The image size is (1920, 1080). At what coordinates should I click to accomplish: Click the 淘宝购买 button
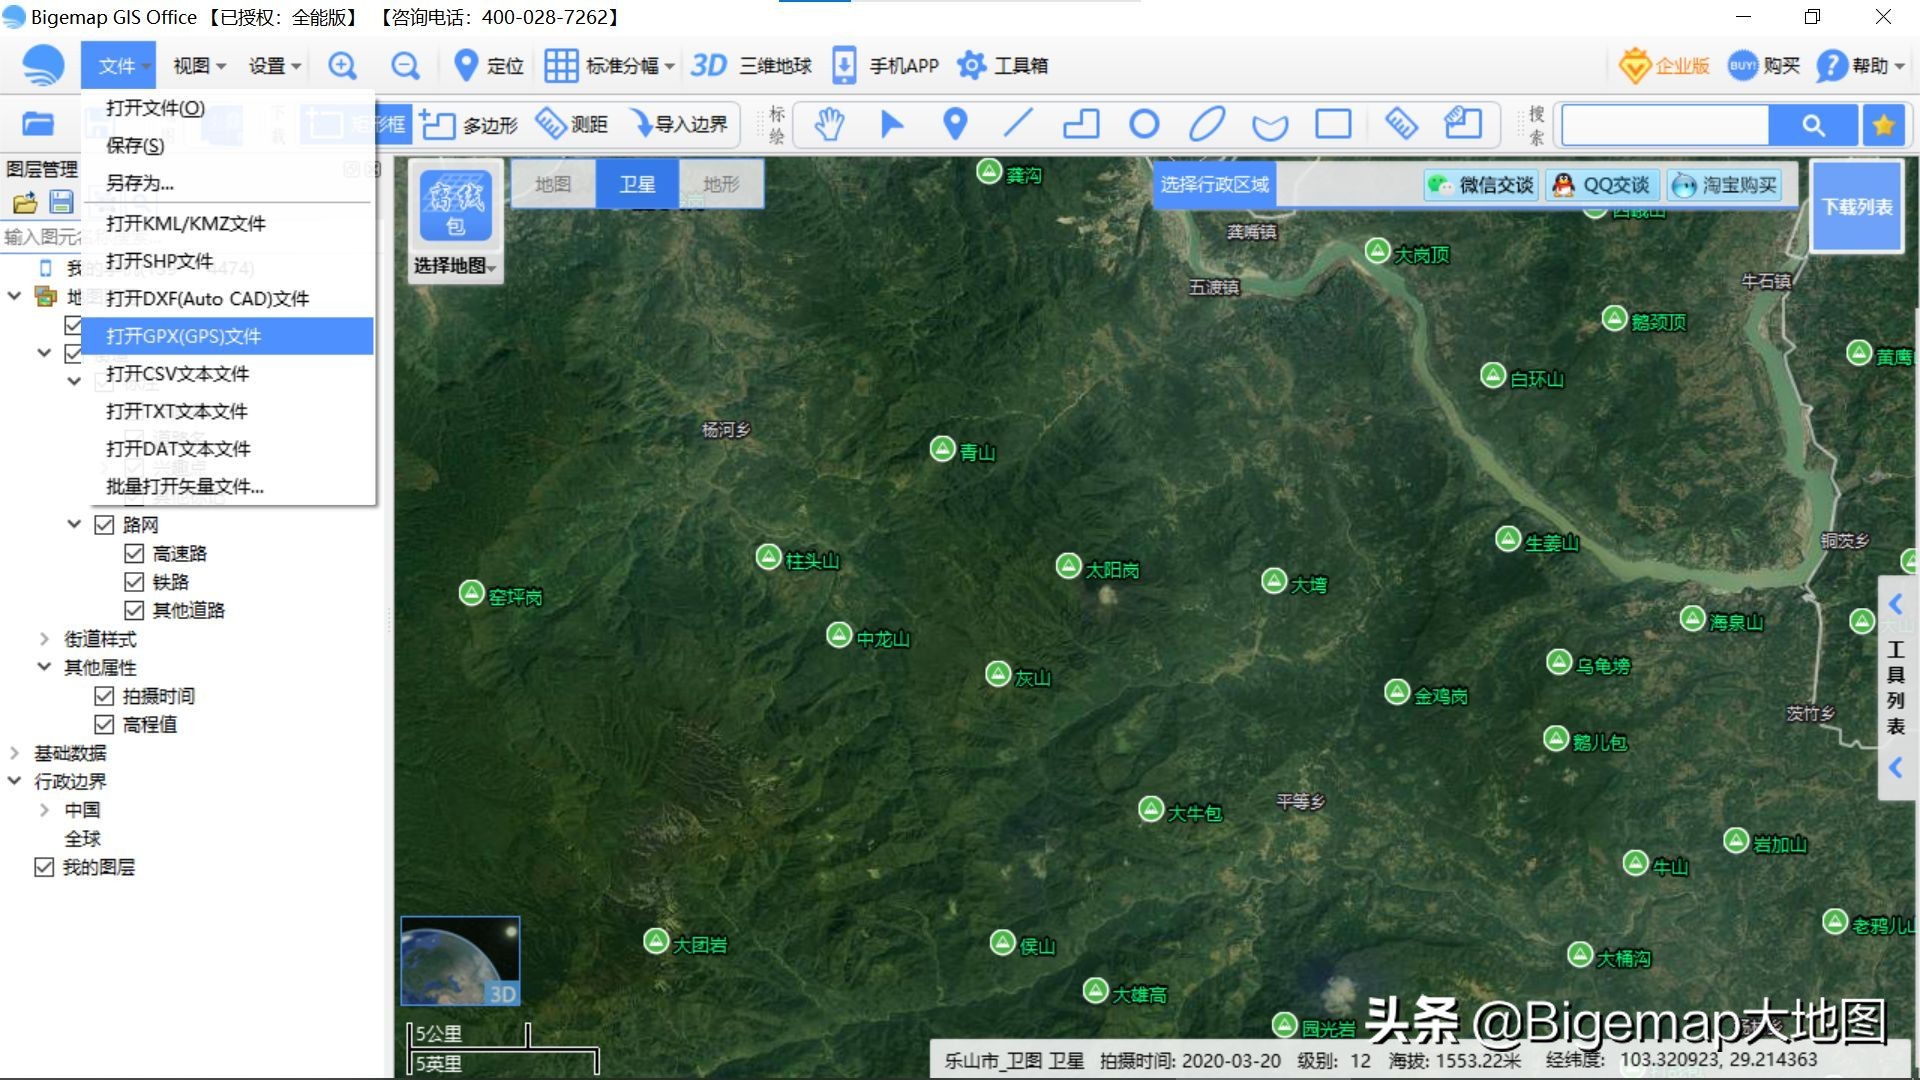[1725, 185]
